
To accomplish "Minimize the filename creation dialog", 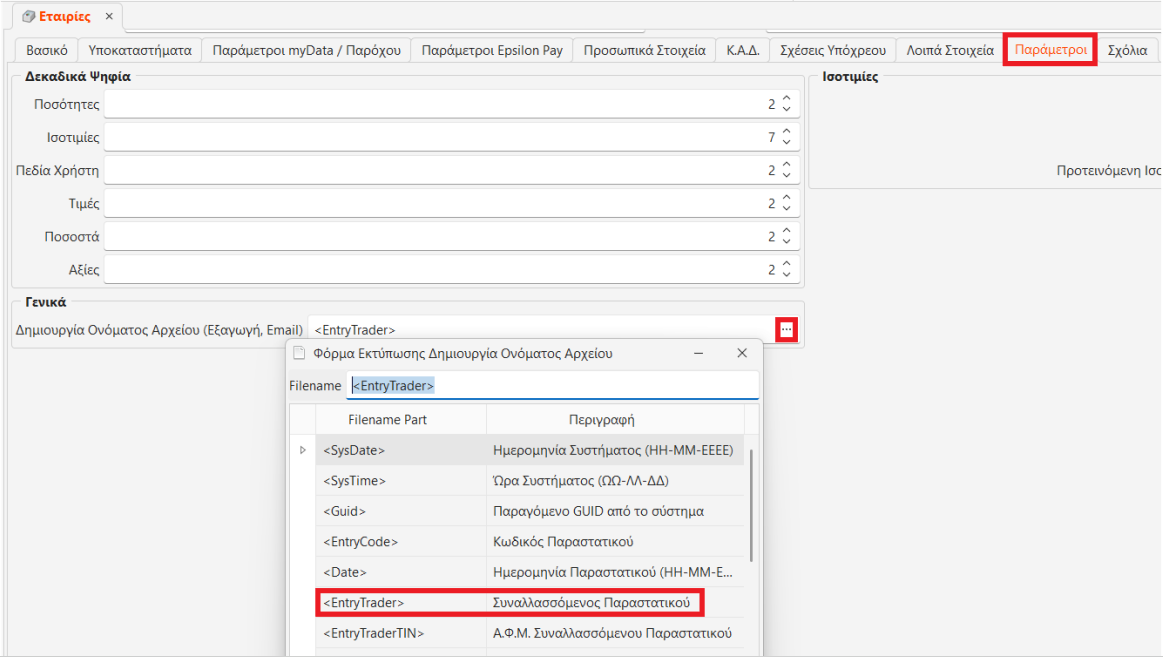I will [698, 353].
